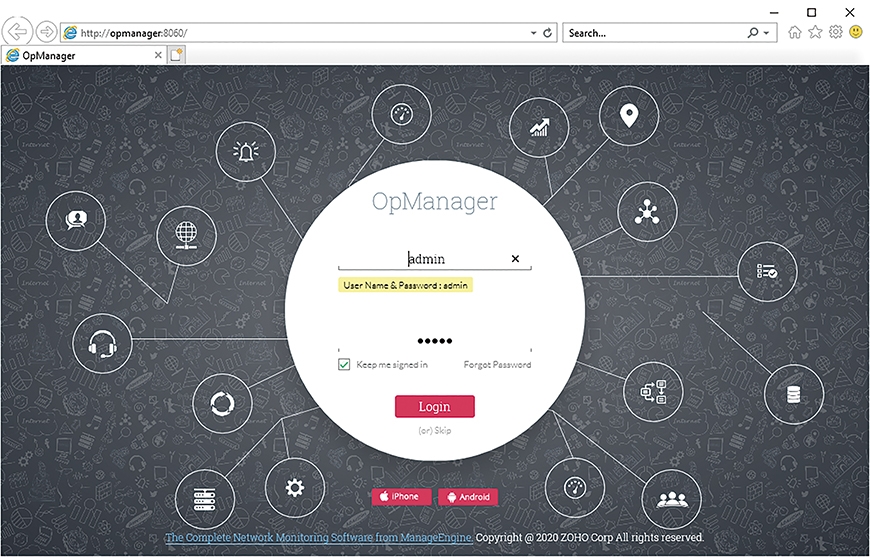Click the smiley feedback icon

(x=857, y=32)
